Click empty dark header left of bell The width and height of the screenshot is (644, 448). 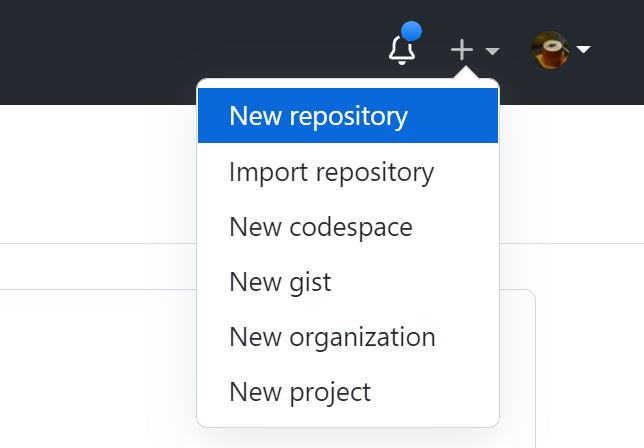click(x=185, y=51)
